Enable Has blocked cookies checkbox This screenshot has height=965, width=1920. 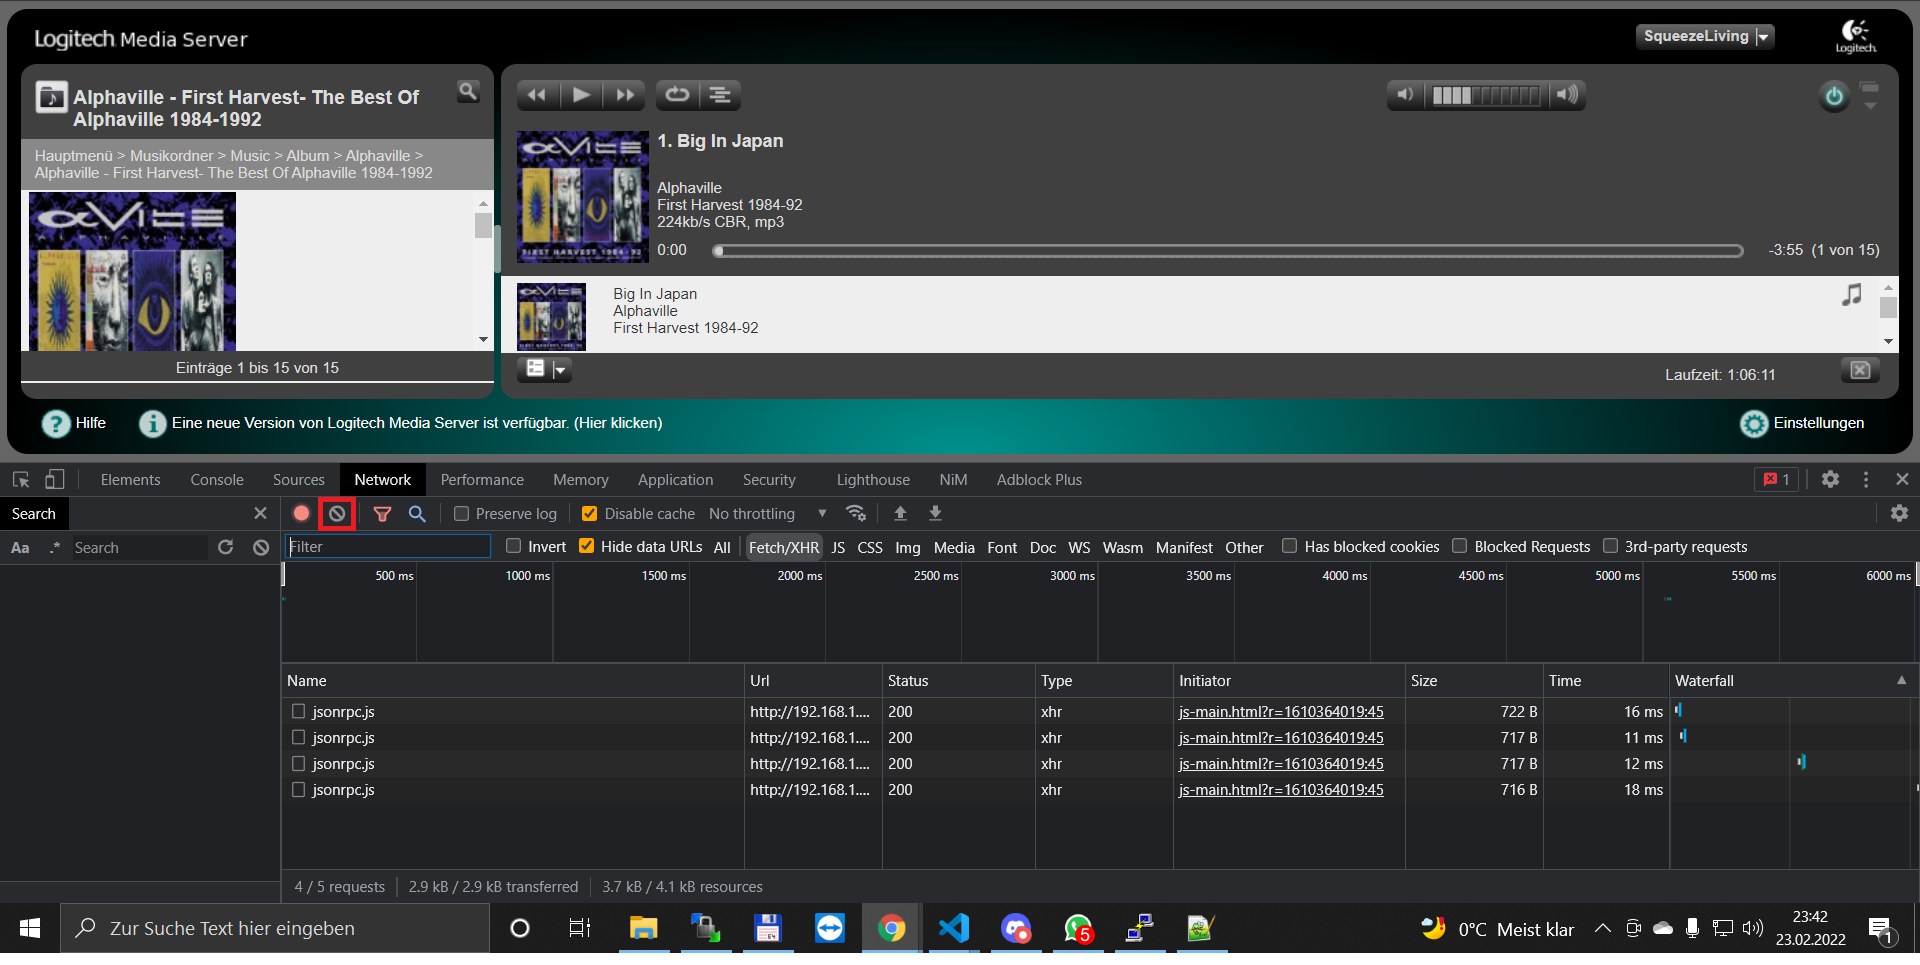click(1290, 546)
